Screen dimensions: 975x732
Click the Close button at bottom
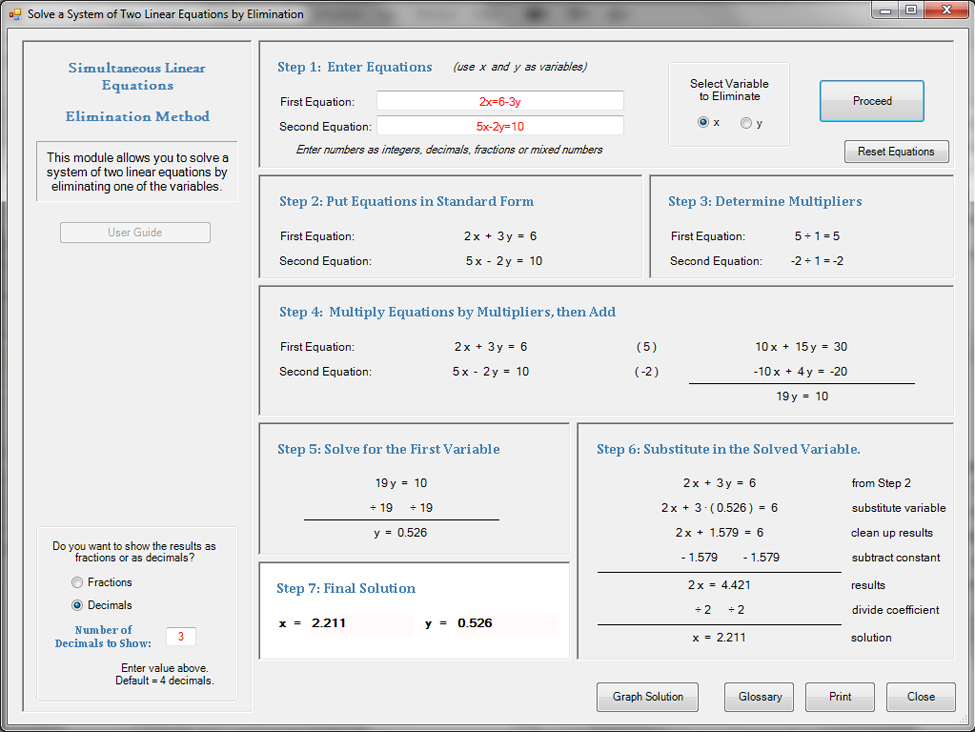pos(920,697)
